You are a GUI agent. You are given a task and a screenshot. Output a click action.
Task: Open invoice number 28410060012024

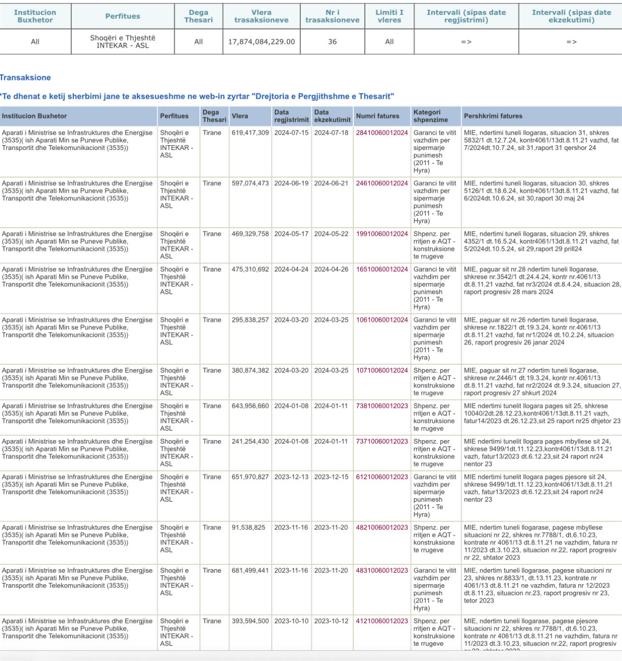click(382, 132)
